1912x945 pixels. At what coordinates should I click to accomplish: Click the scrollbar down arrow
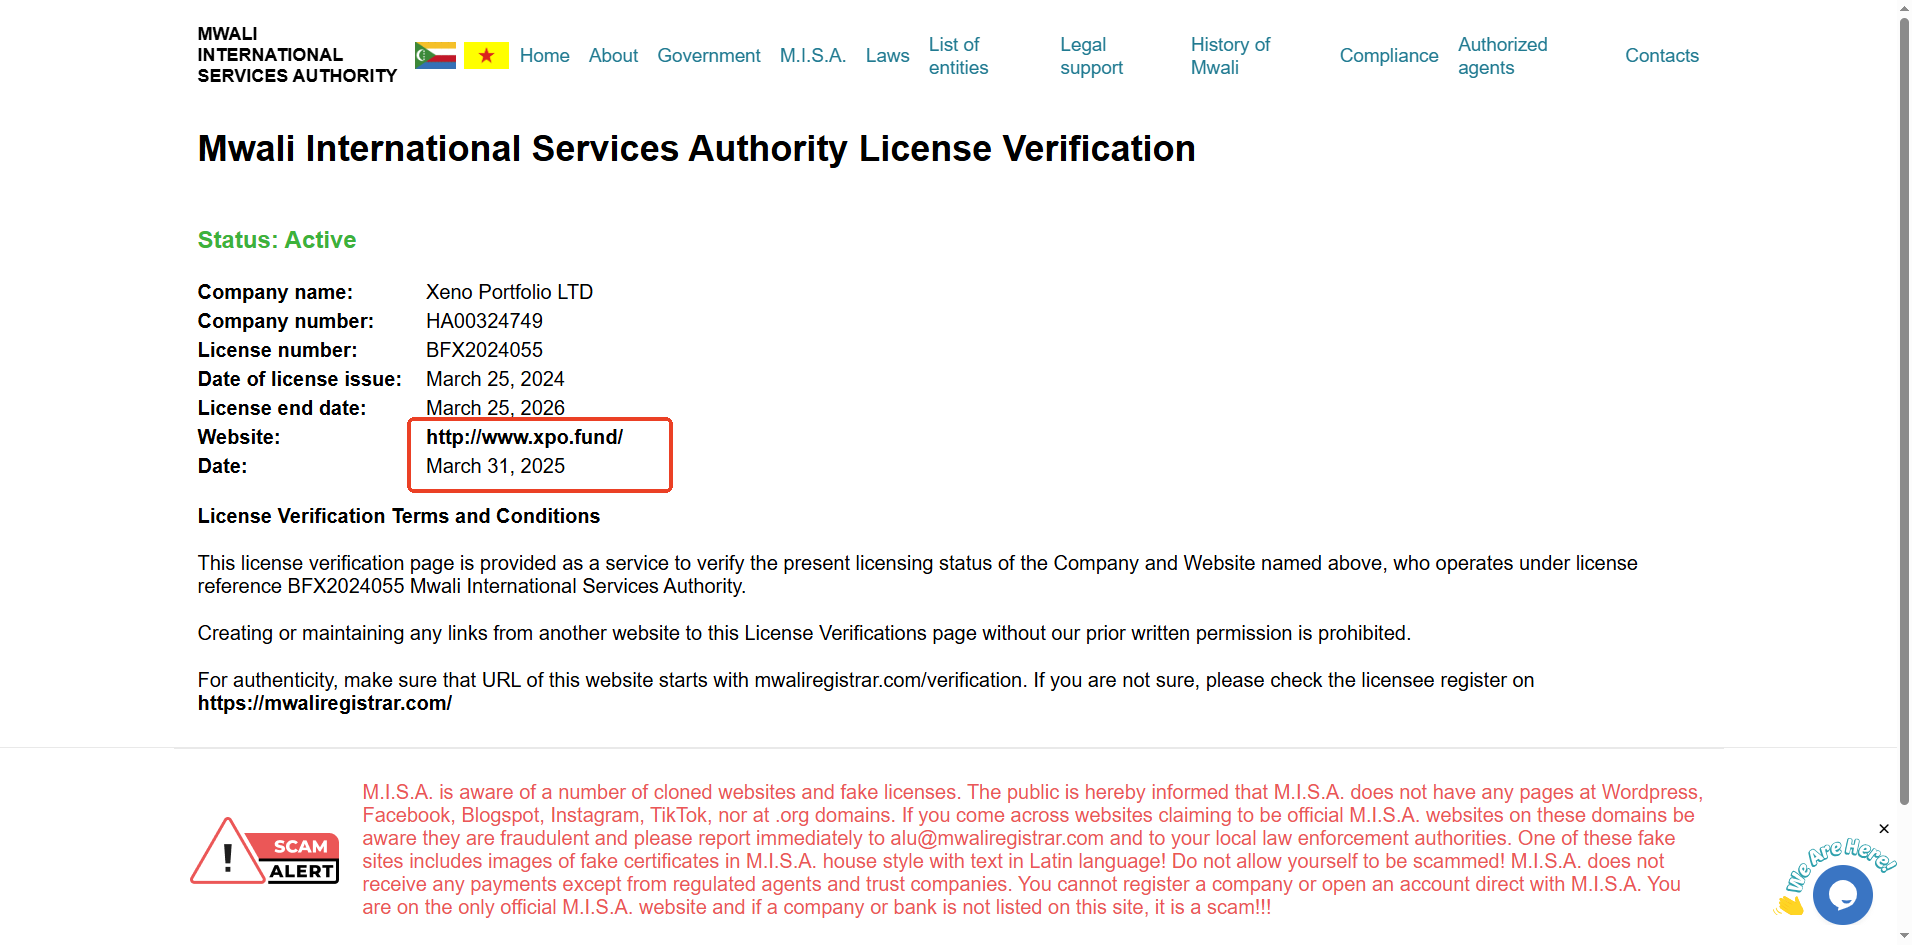click(1904, 936)
